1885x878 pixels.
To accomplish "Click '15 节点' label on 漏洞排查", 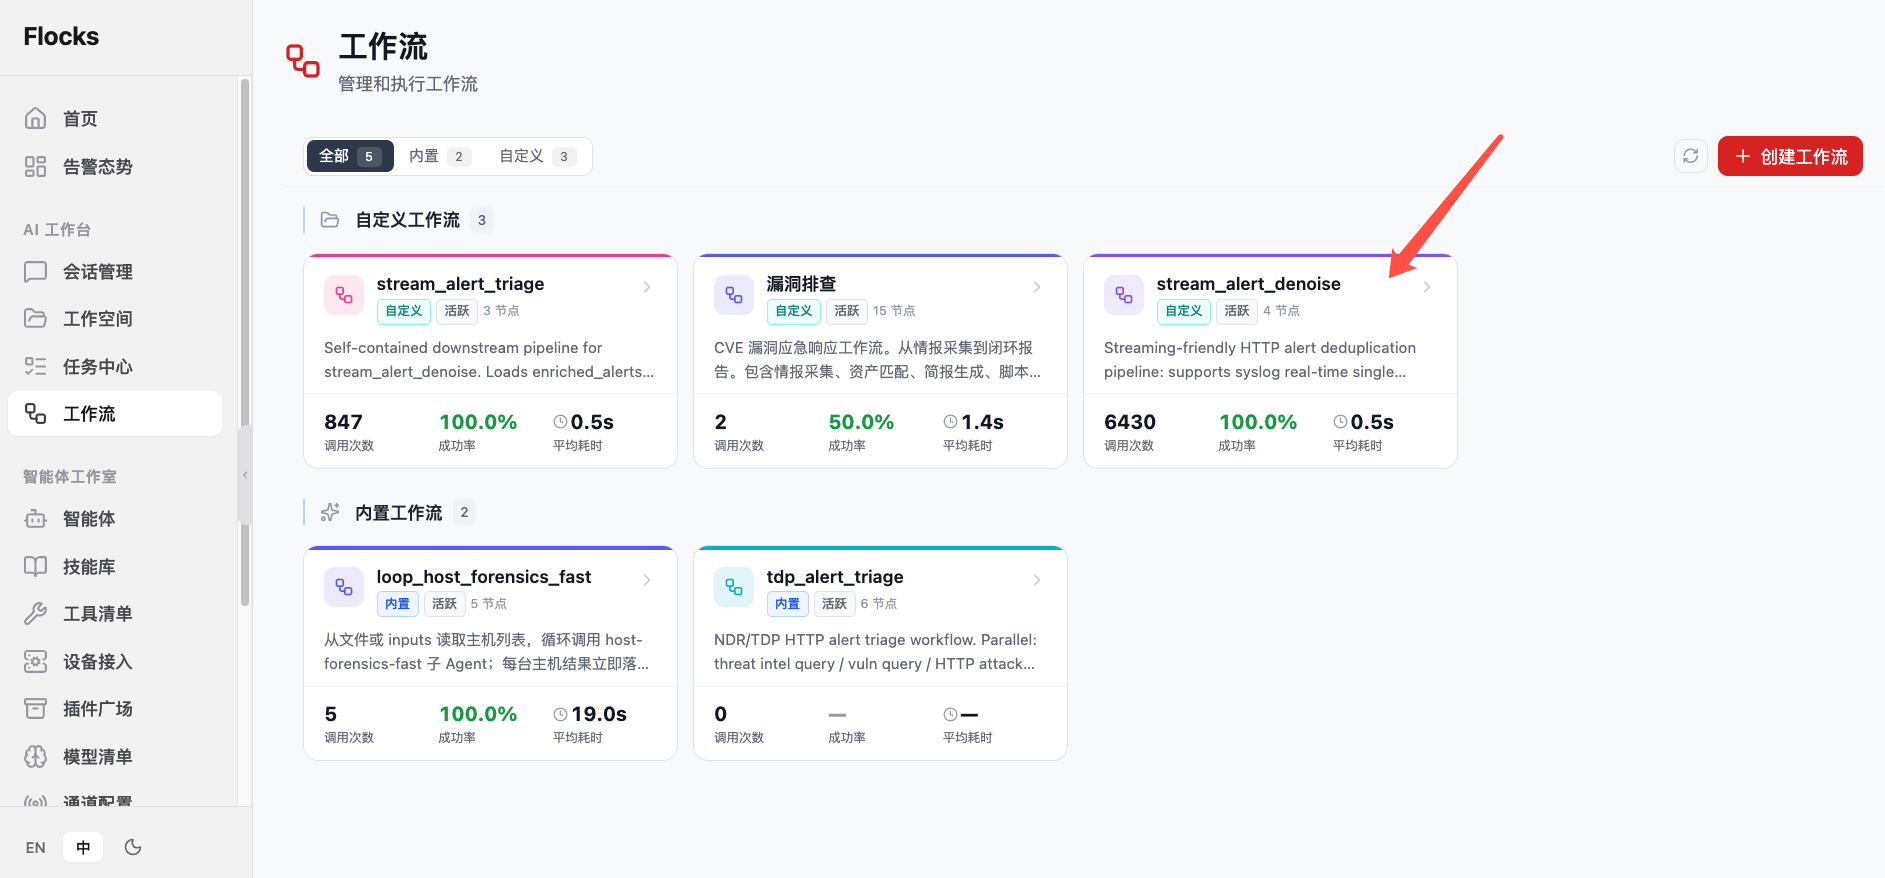I will pyautogui.click(x=894, y=311).
